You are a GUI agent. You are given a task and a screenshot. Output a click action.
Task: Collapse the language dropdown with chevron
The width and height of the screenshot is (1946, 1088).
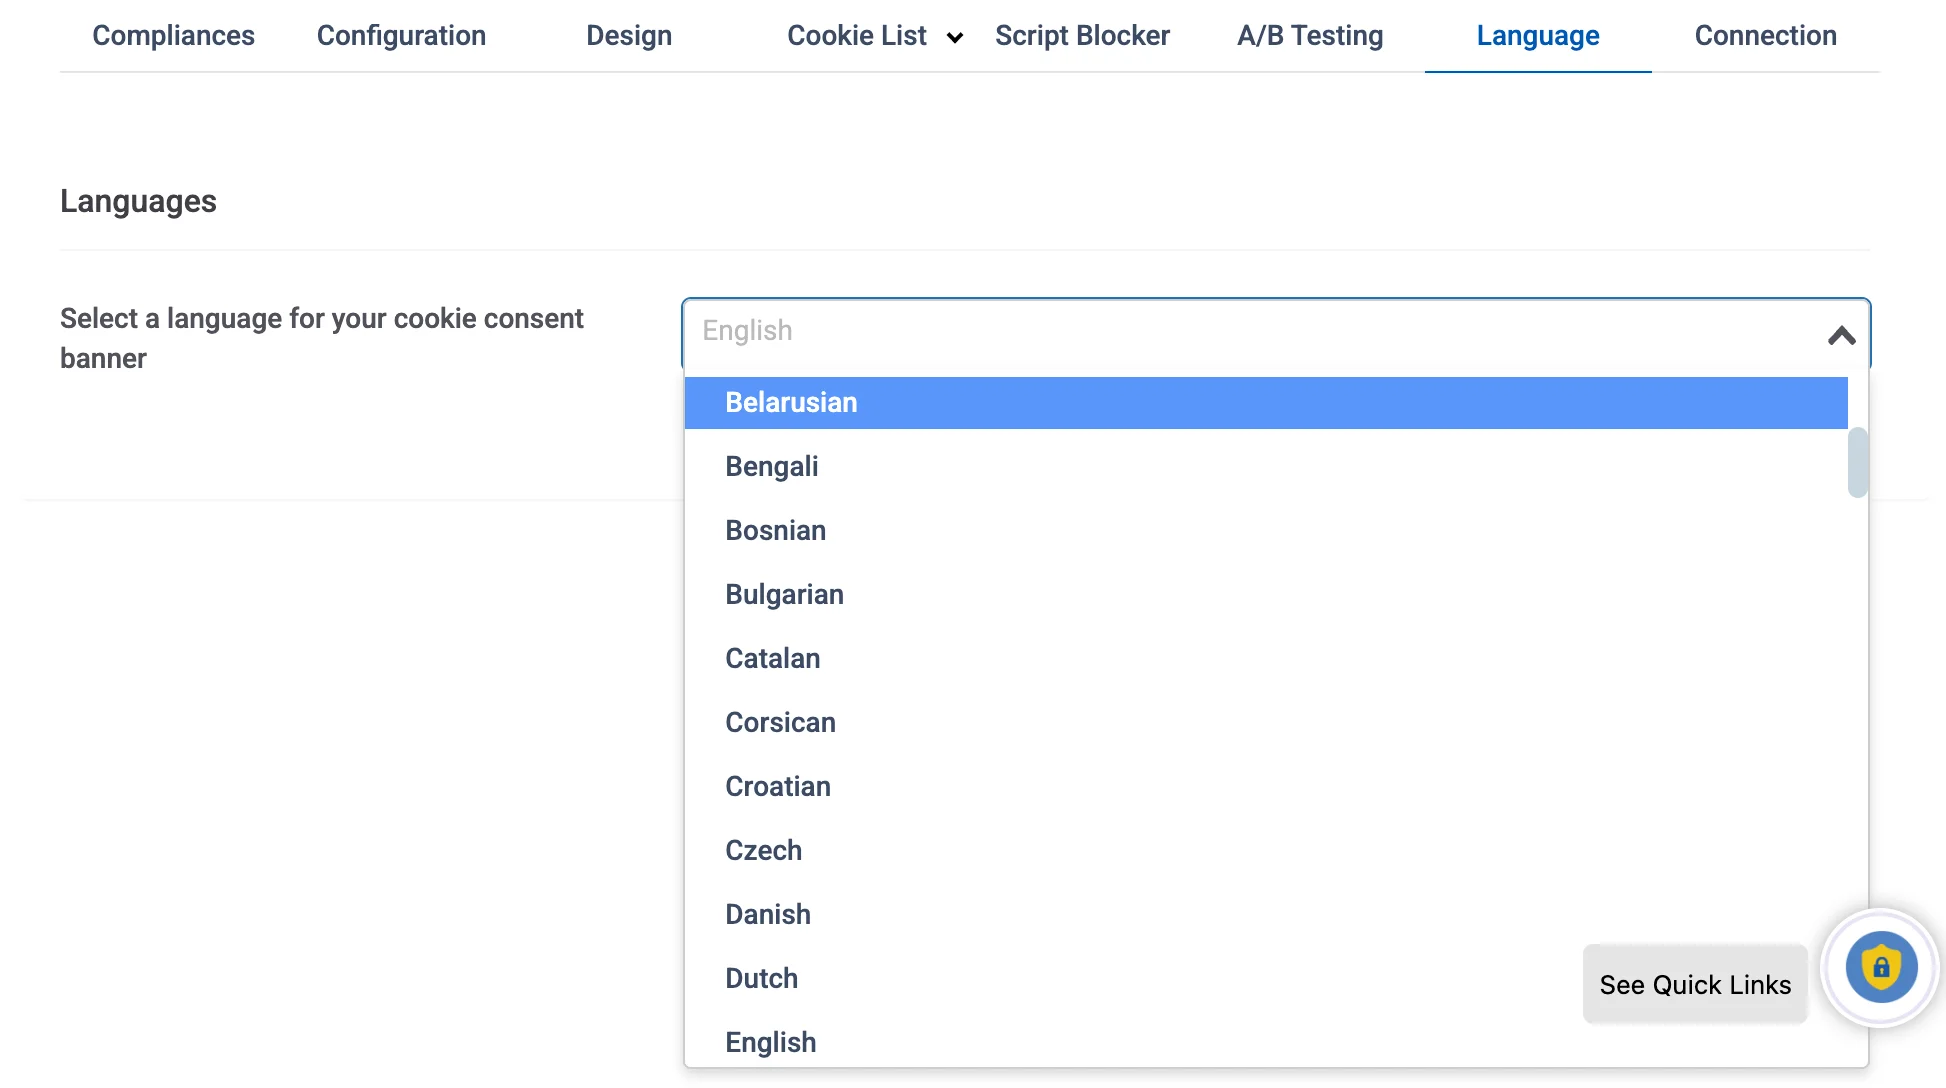pyautogui.click(x=1841, y=335)
